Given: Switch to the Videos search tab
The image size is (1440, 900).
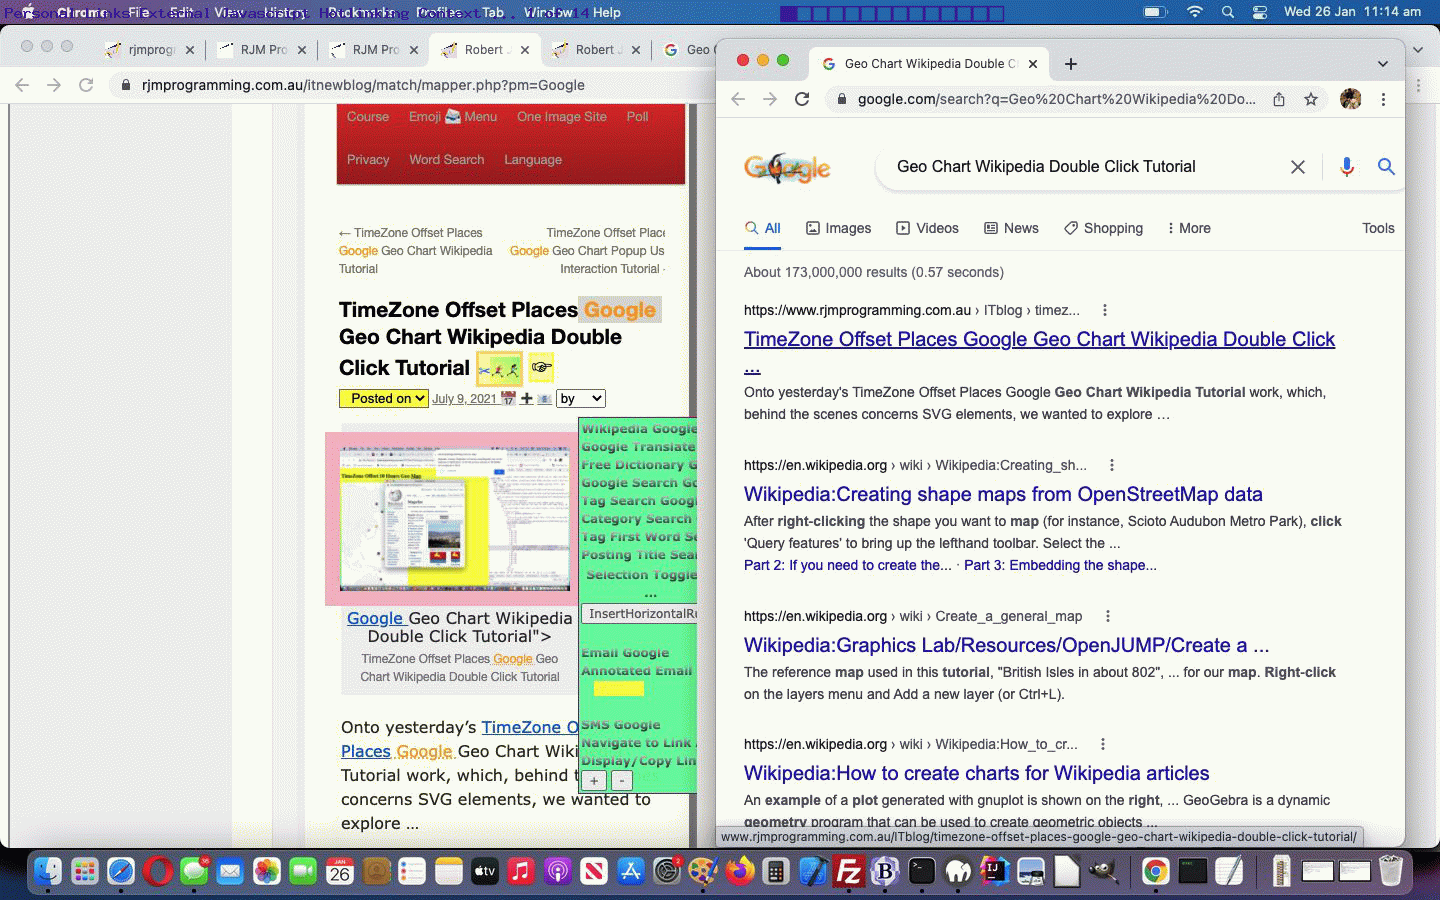Looking at the screenshot, I should pos(927,228).
